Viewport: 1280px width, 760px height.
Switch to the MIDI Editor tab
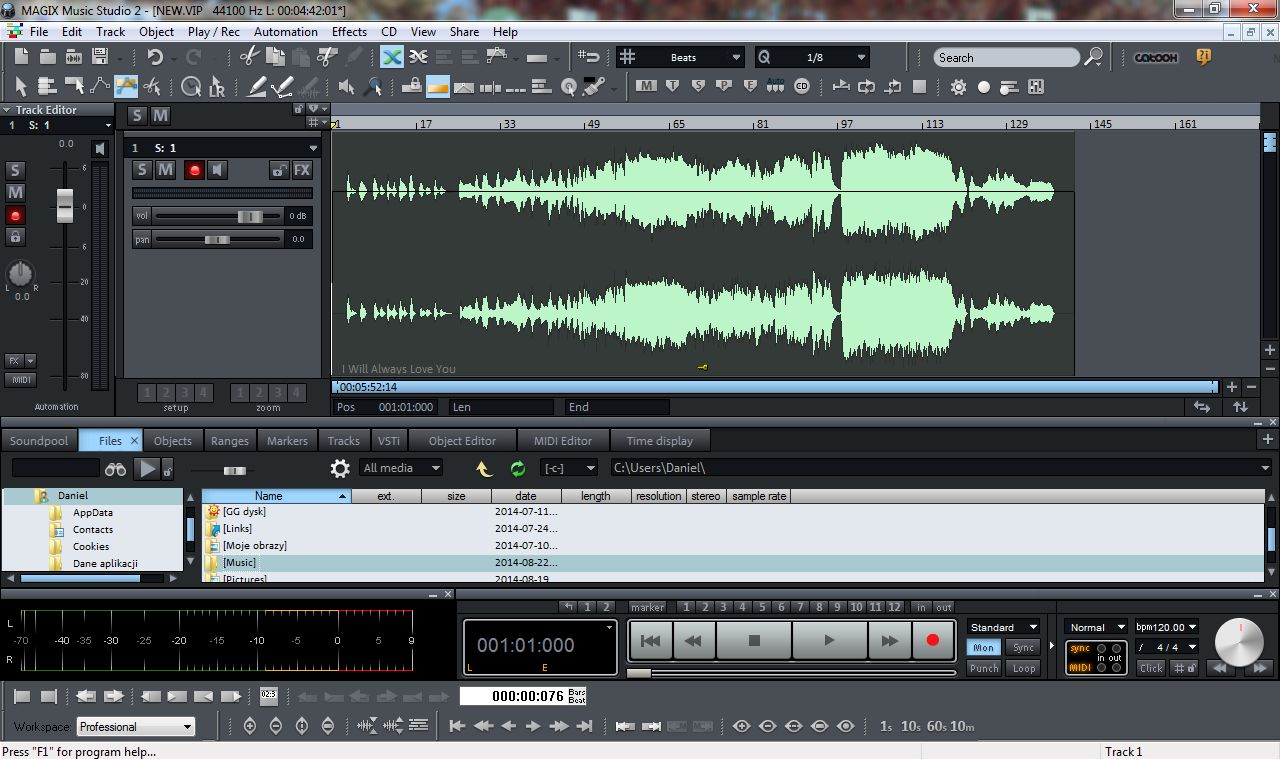pos(563,440)
